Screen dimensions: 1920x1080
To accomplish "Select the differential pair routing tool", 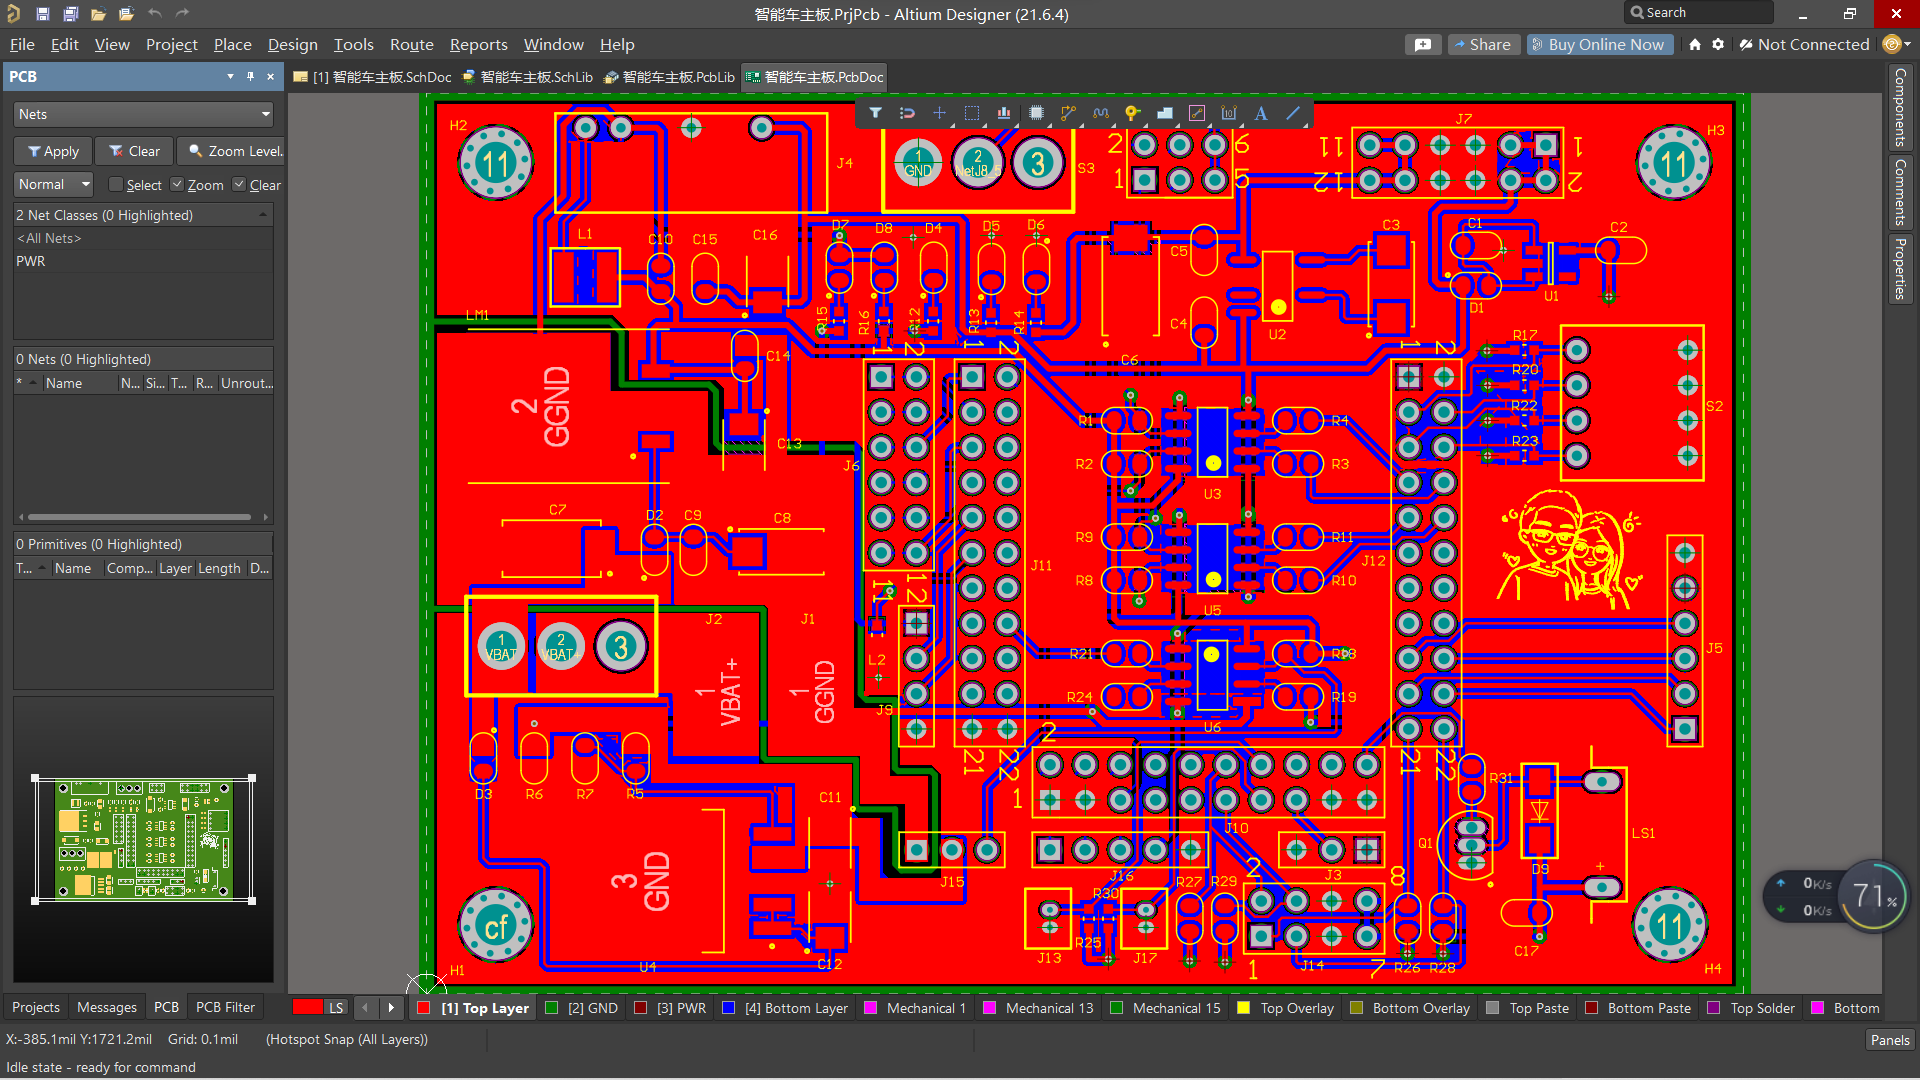I will tap(1100, 113).
